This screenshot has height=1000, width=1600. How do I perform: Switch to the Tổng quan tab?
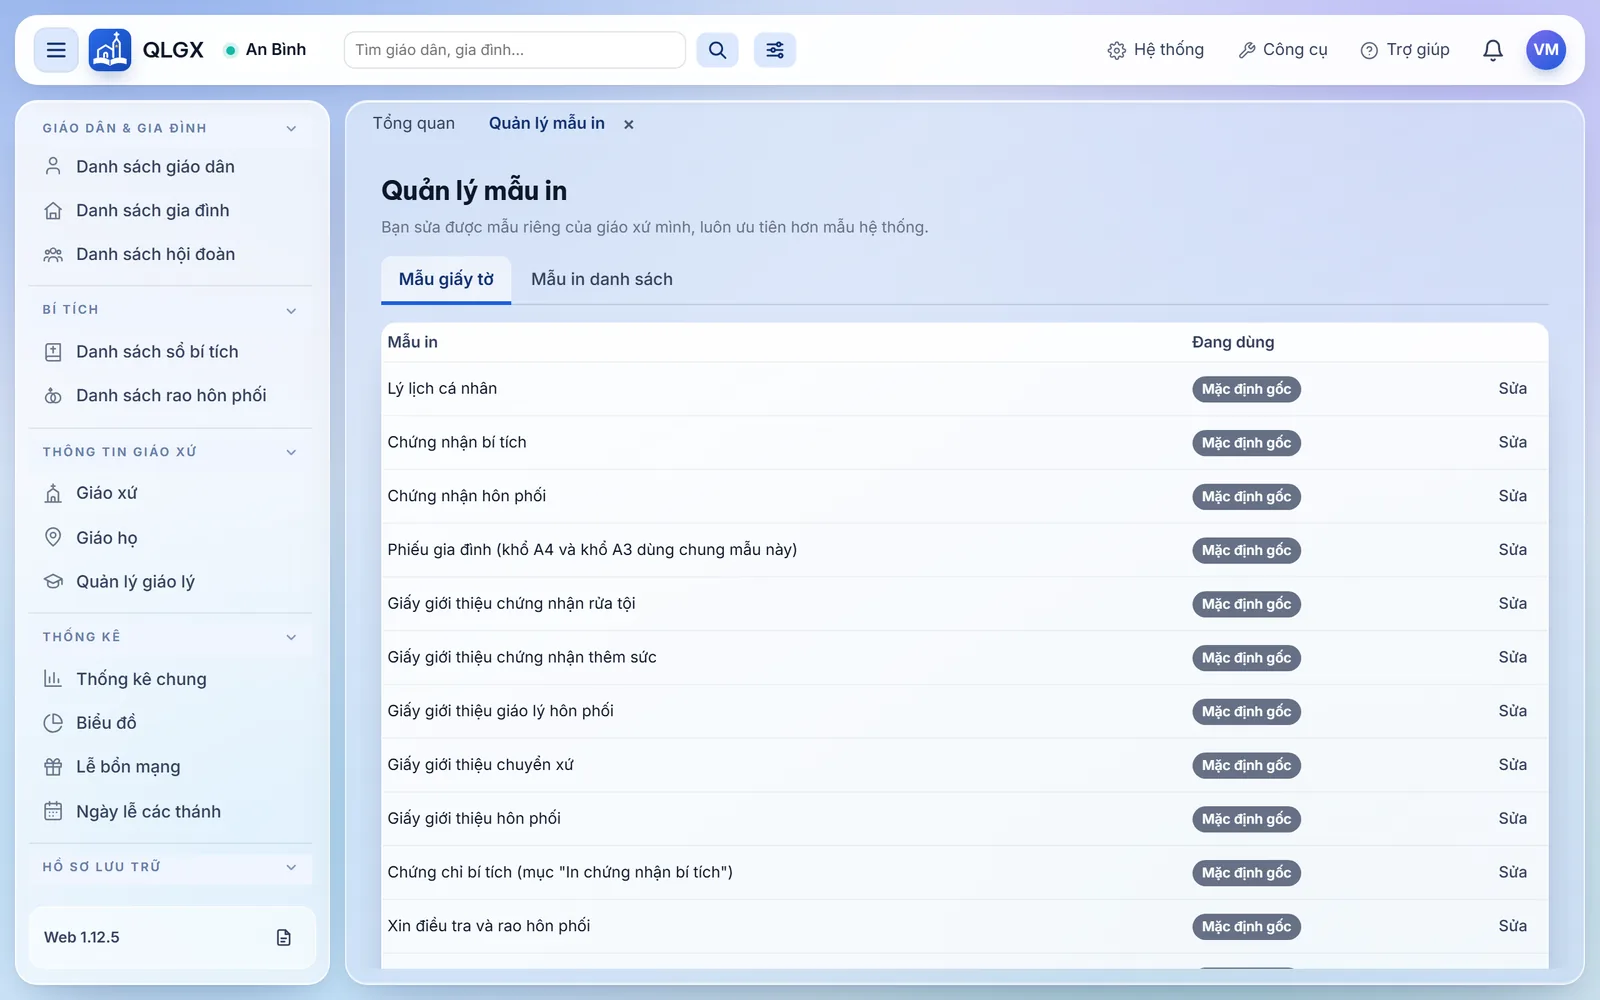(x=414, y=123)
